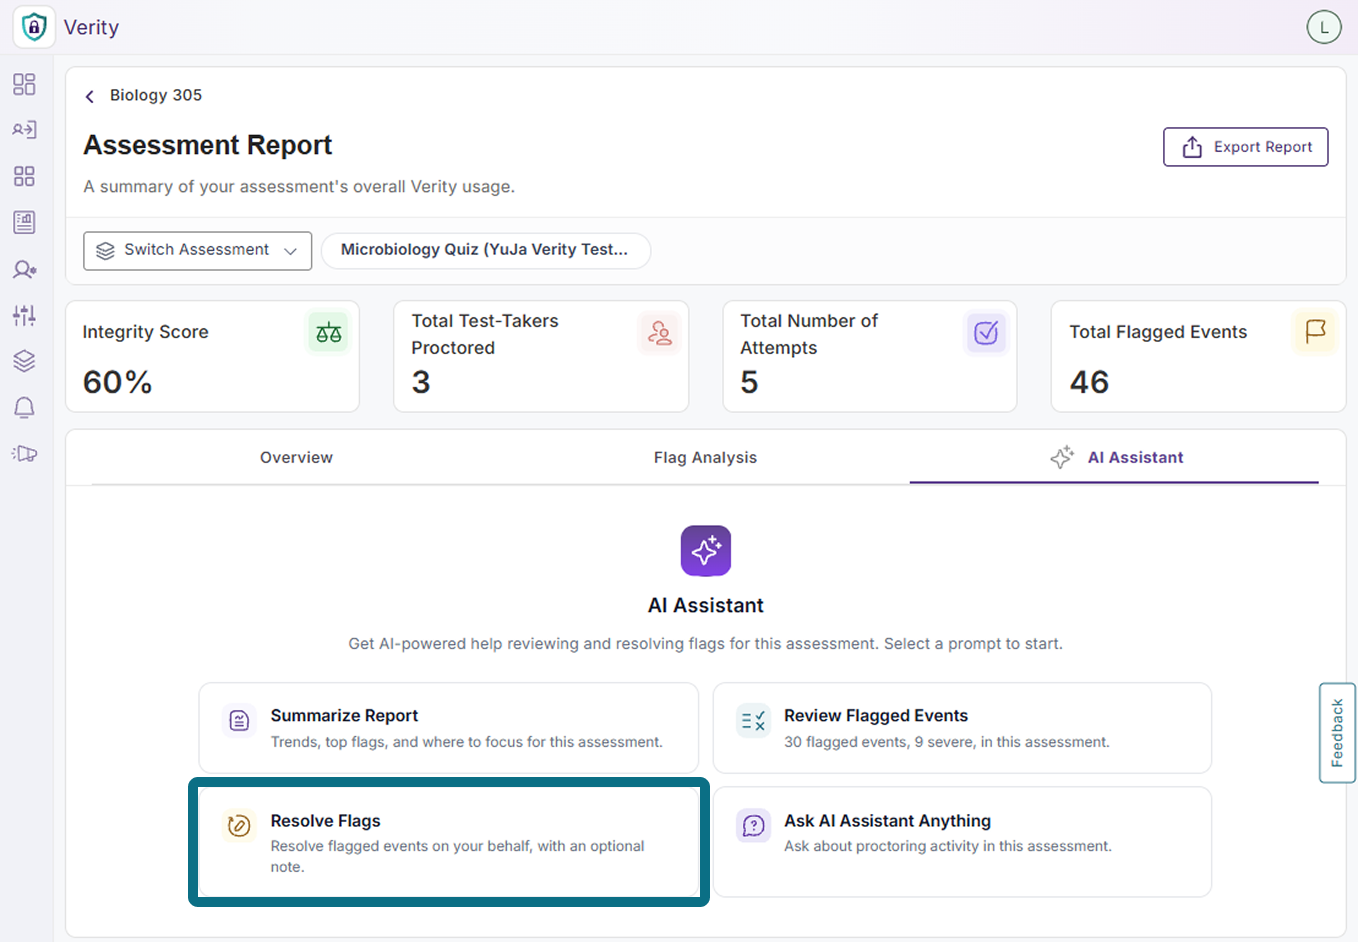
Task: Open the four equal squares grid icon
Action: pos(24,176)
